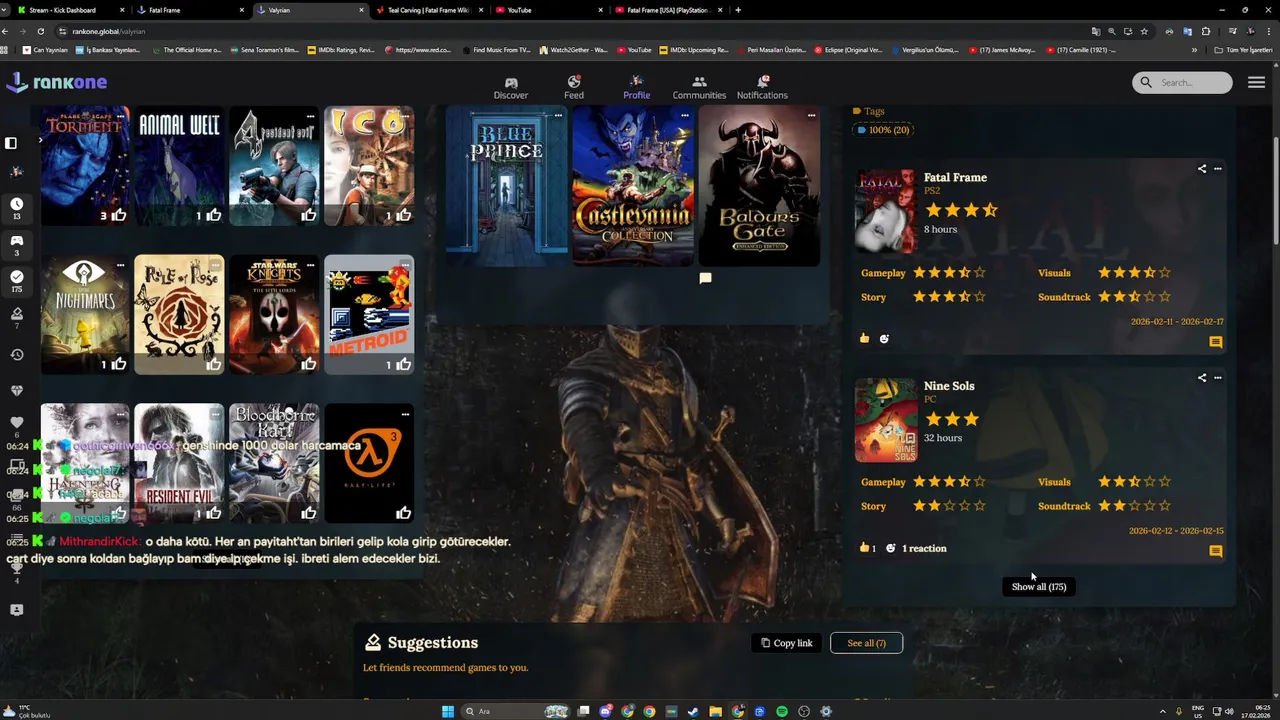Open a new browser tab

pos(738,10)
